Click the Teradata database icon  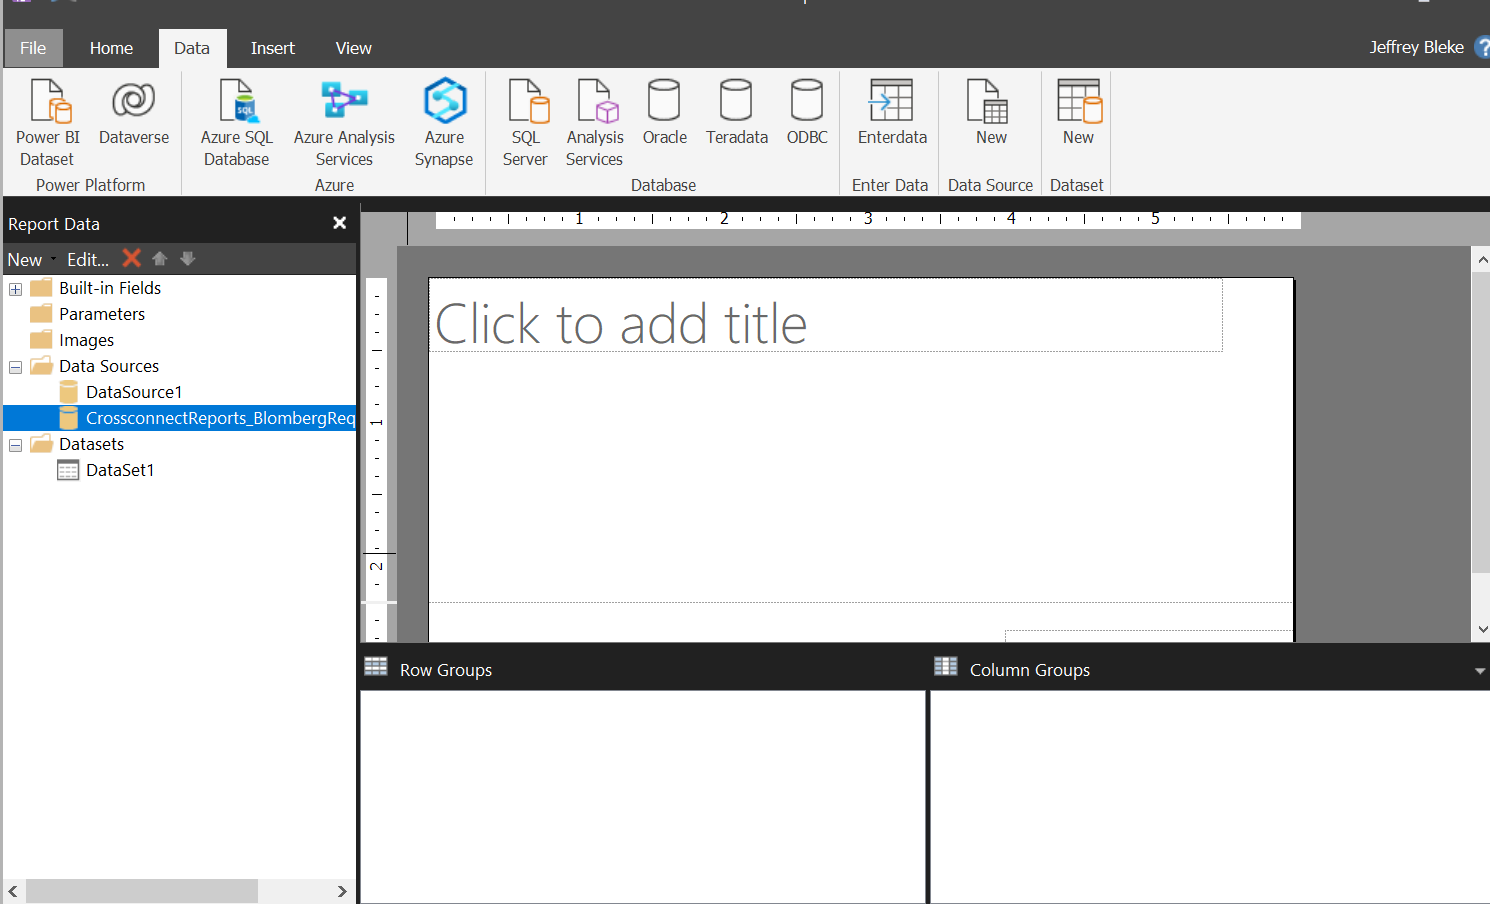[x=736, y=100]
